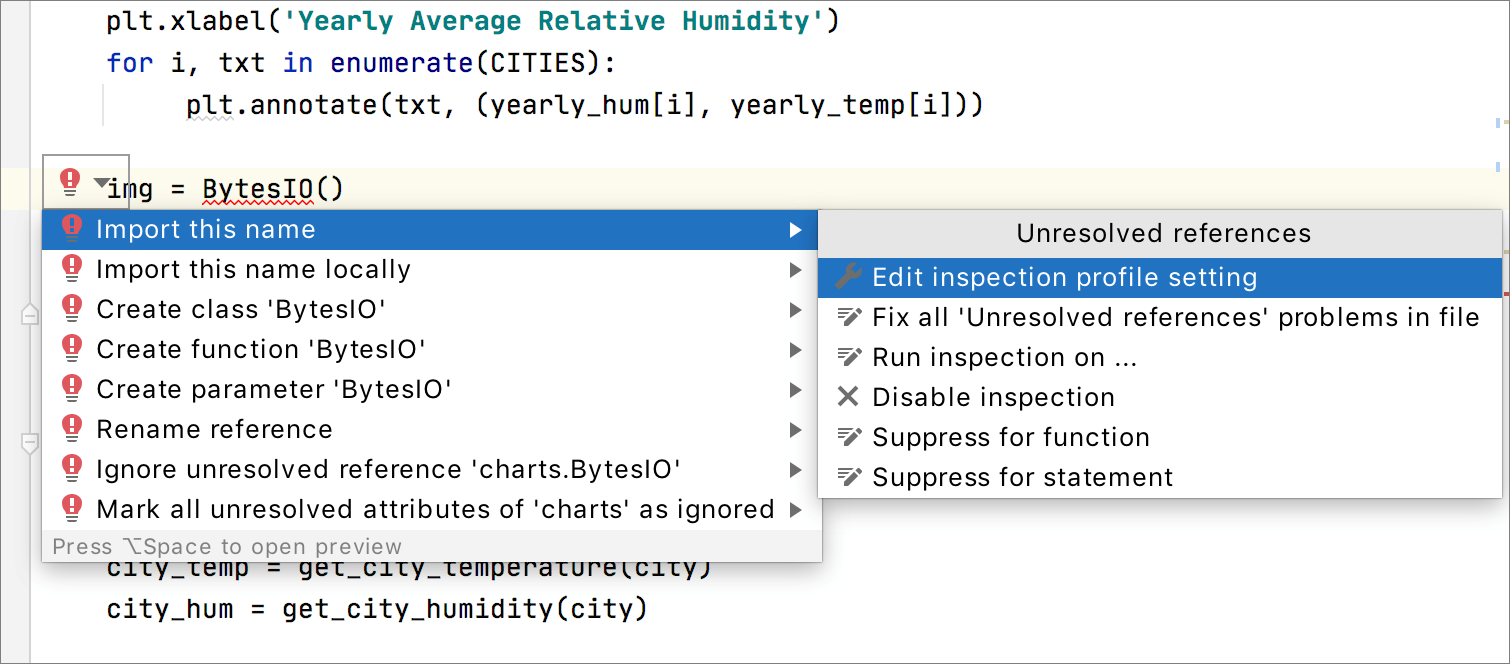Click 'Fix all Unresolved references' pencil icon

[848, 318]
